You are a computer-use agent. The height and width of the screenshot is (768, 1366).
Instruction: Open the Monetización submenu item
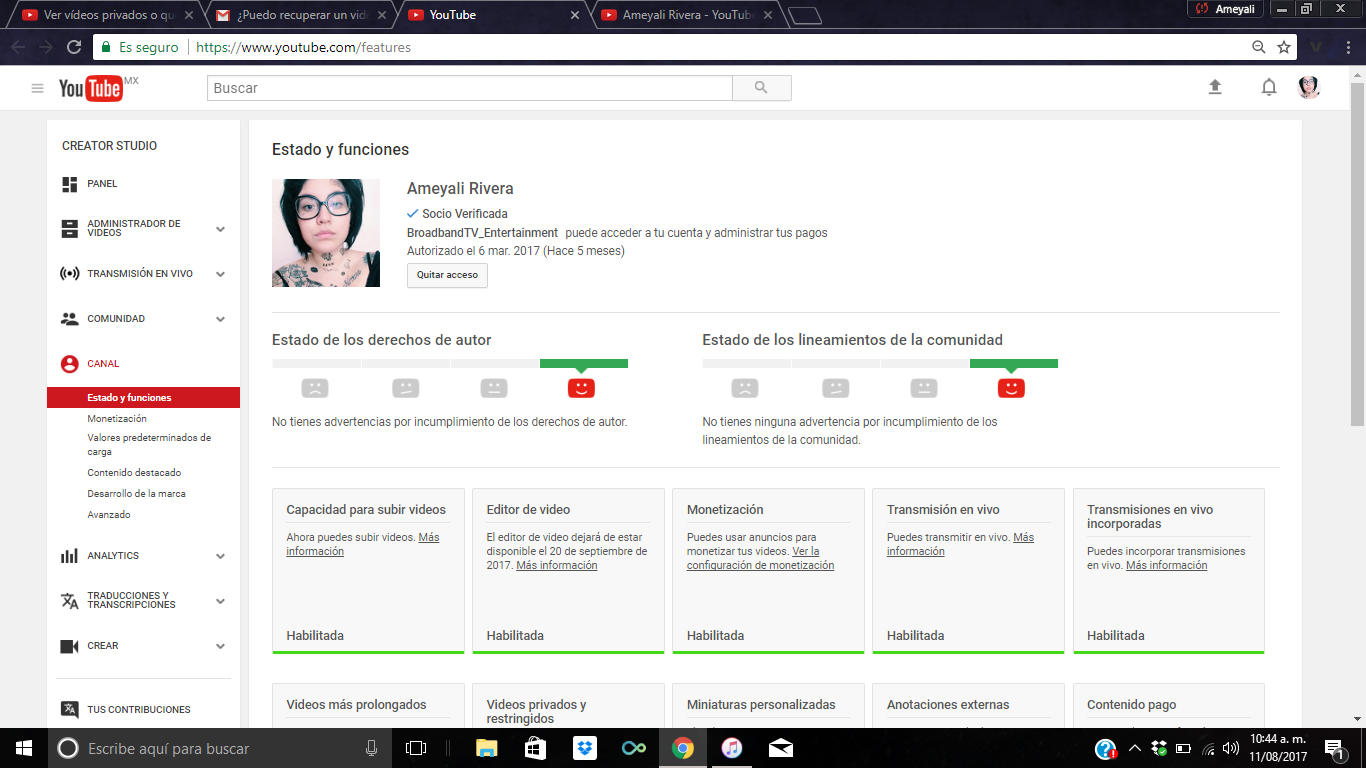(117, 419)
